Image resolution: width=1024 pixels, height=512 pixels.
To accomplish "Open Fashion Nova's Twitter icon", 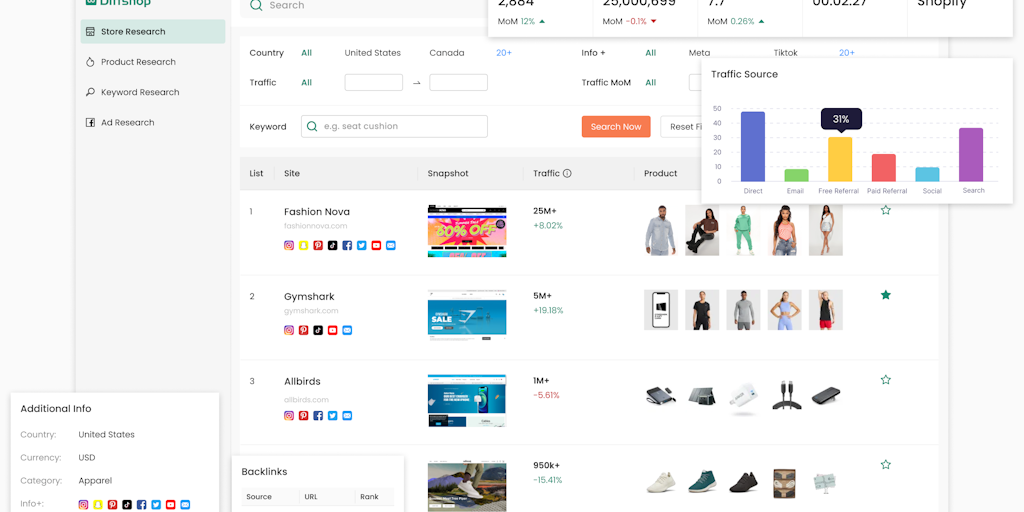I will coord(362,246).
